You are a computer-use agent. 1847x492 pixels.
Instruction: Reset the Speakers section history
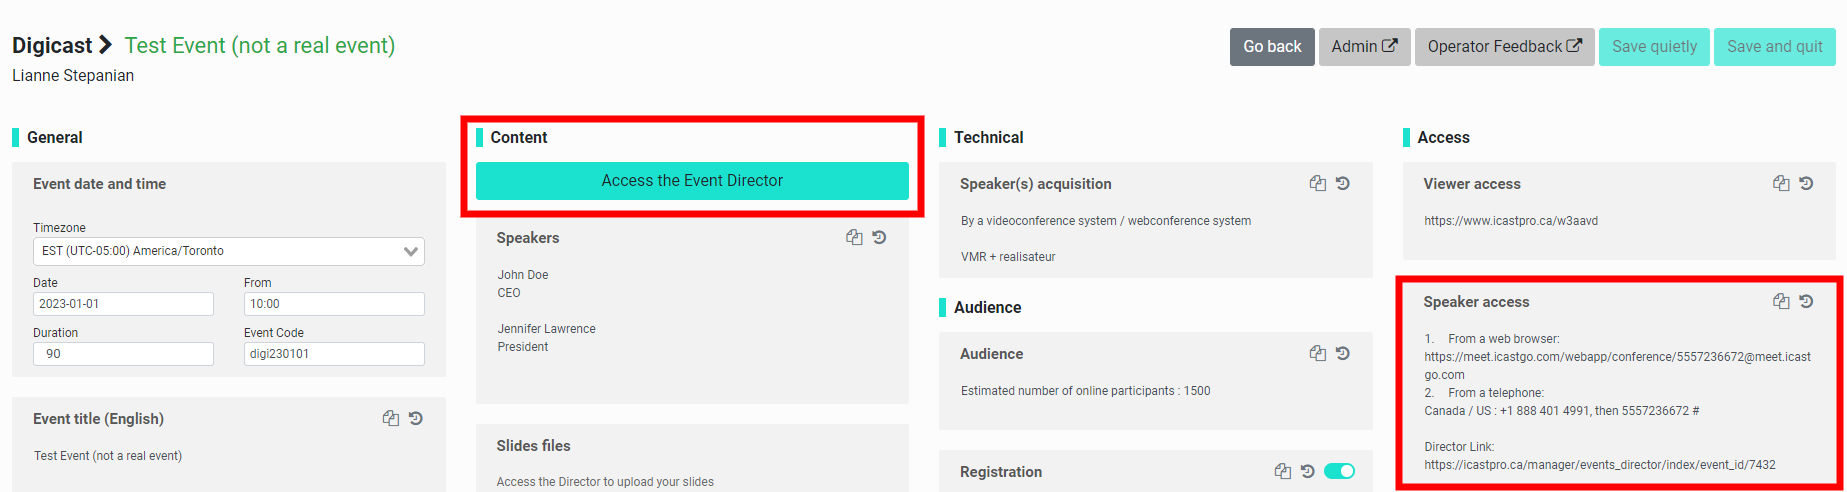879,238
